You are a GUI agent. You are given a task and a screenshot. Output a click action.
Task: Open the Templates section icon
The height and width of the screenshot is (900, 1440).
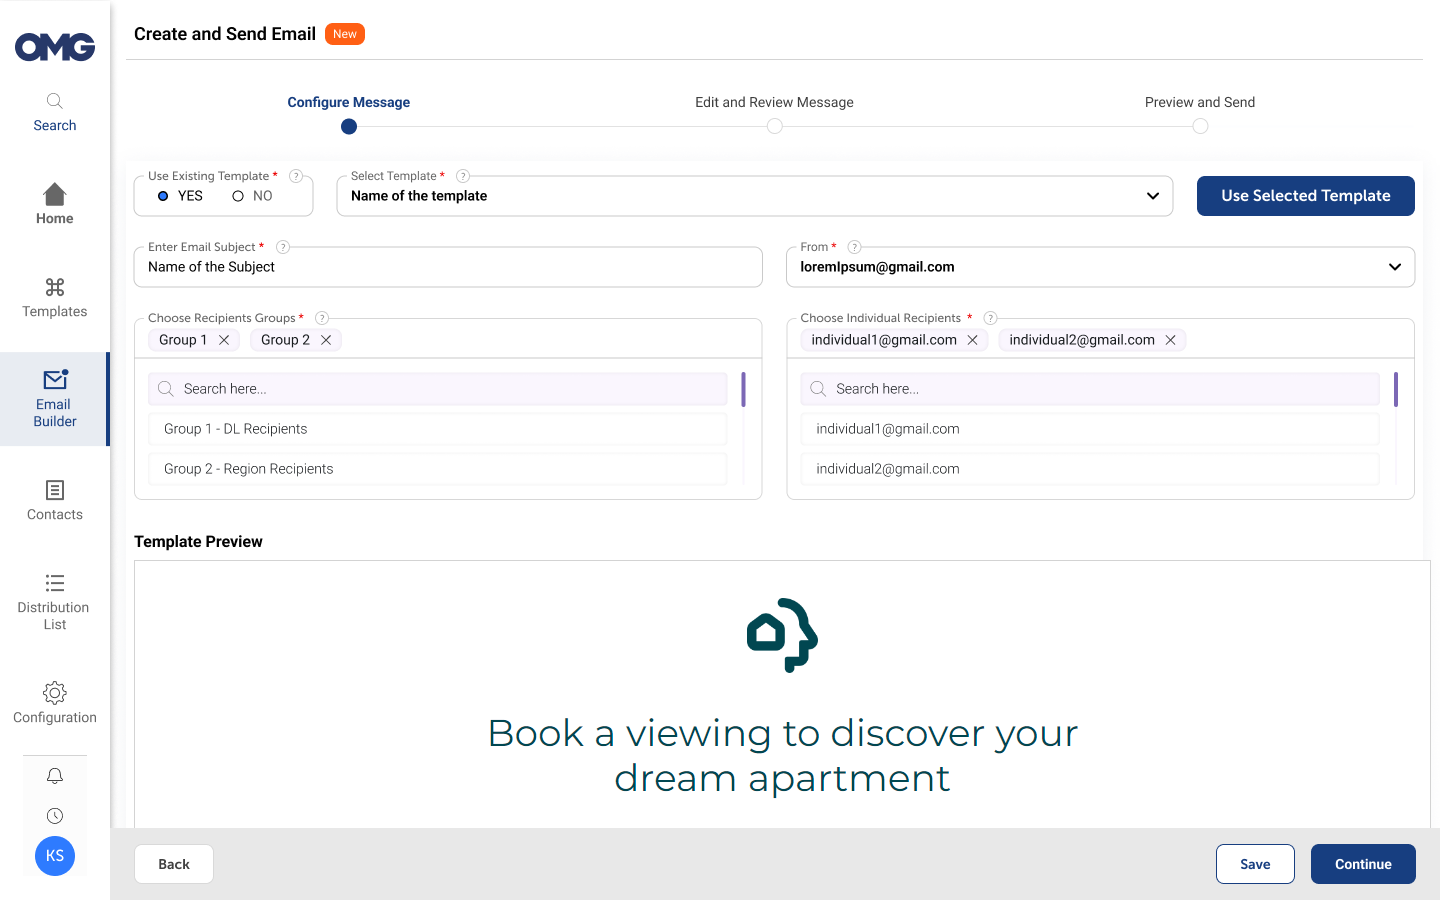[x=55, y=288]
